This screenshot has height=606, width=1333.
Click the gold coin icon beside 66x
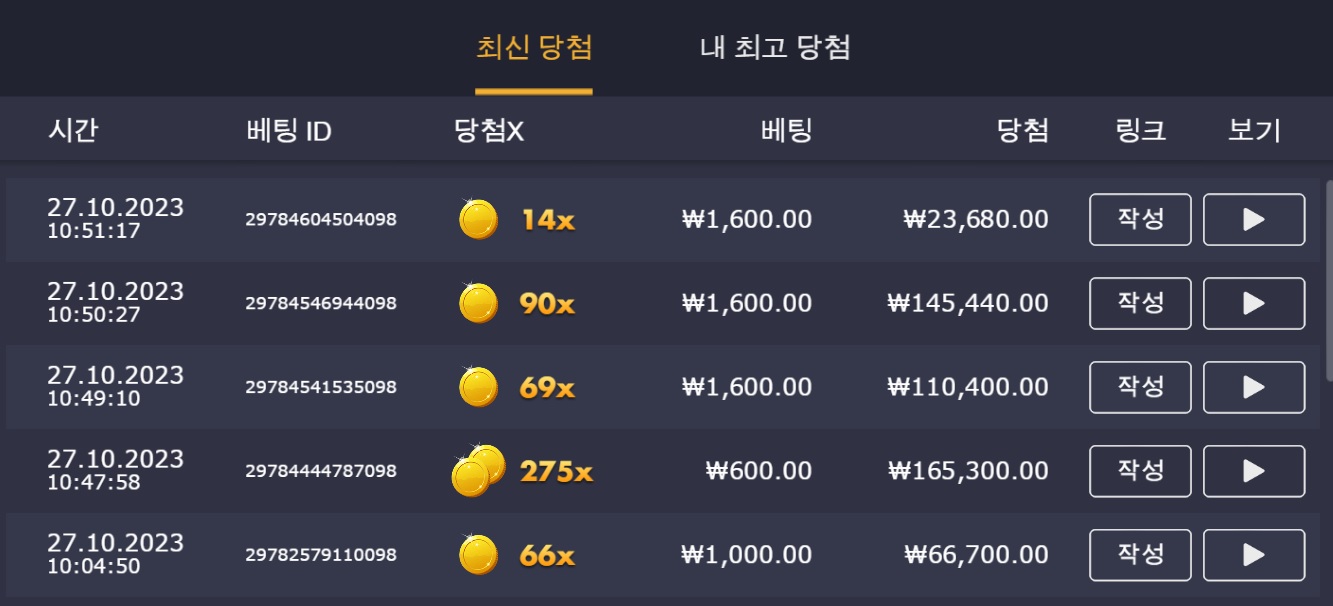pyautogui.click(x=479, y=555)
